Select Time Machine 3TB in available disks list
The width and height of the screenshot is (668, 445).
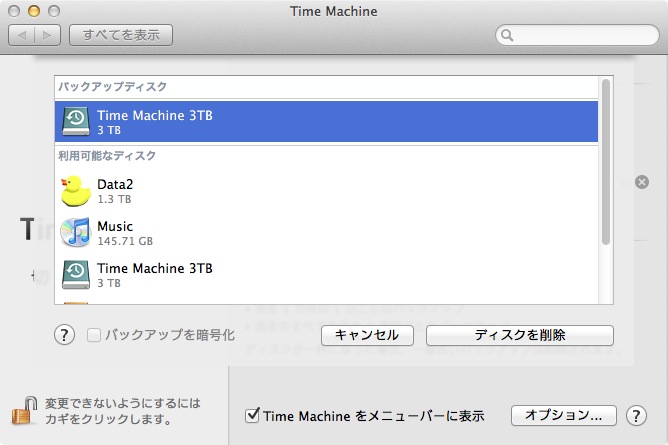point(326,275)
